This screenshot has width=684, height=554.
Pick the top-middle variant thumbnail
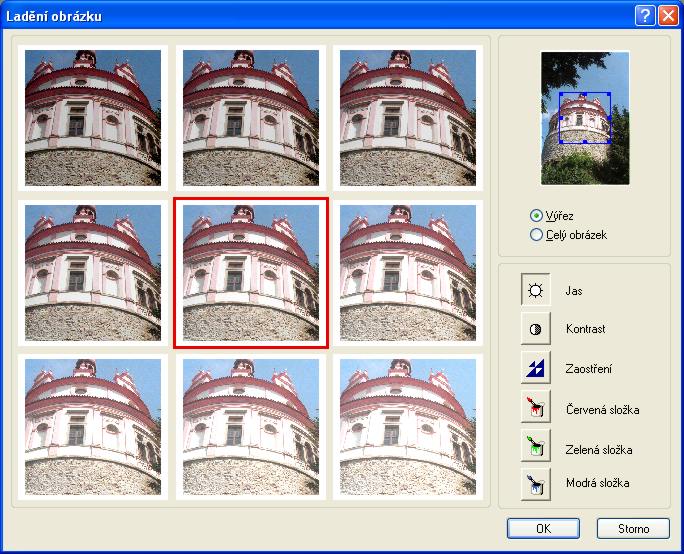pyautogui.click(x=251, y=118)
